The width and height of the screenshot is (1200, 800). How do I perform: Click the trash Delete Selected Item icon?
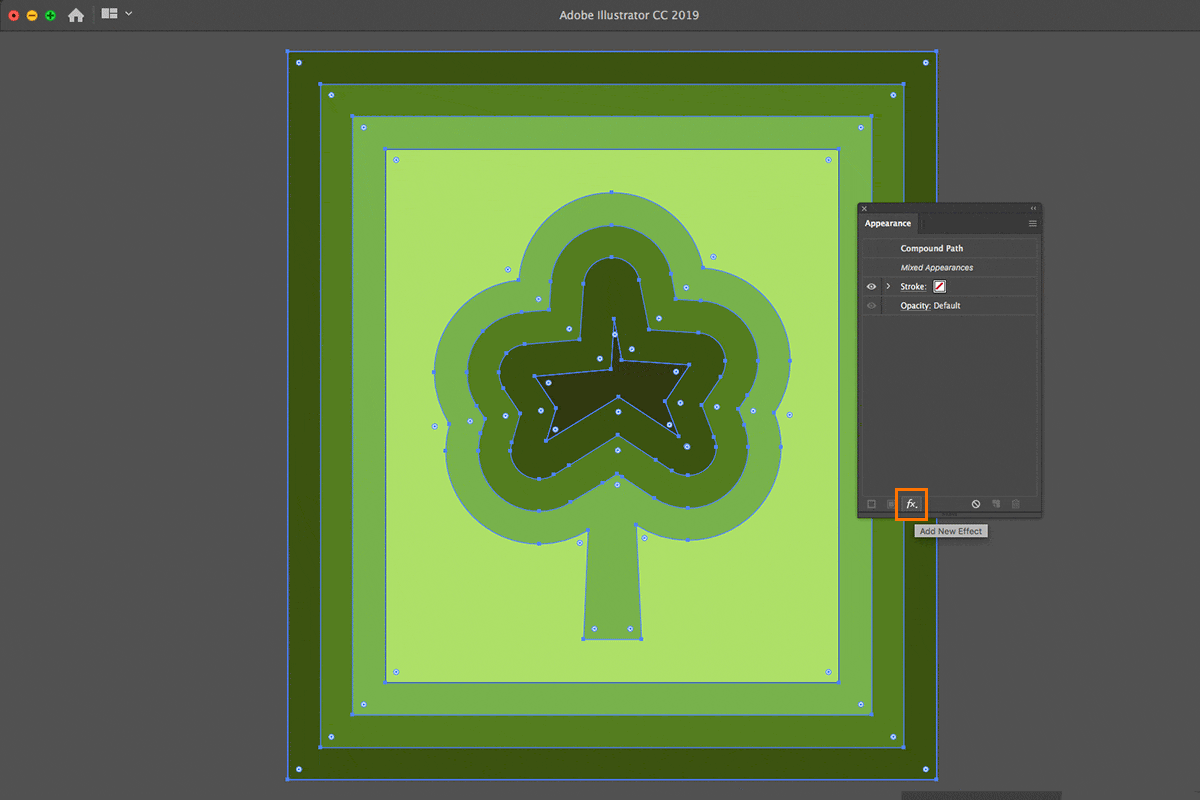coord(1015,504)
